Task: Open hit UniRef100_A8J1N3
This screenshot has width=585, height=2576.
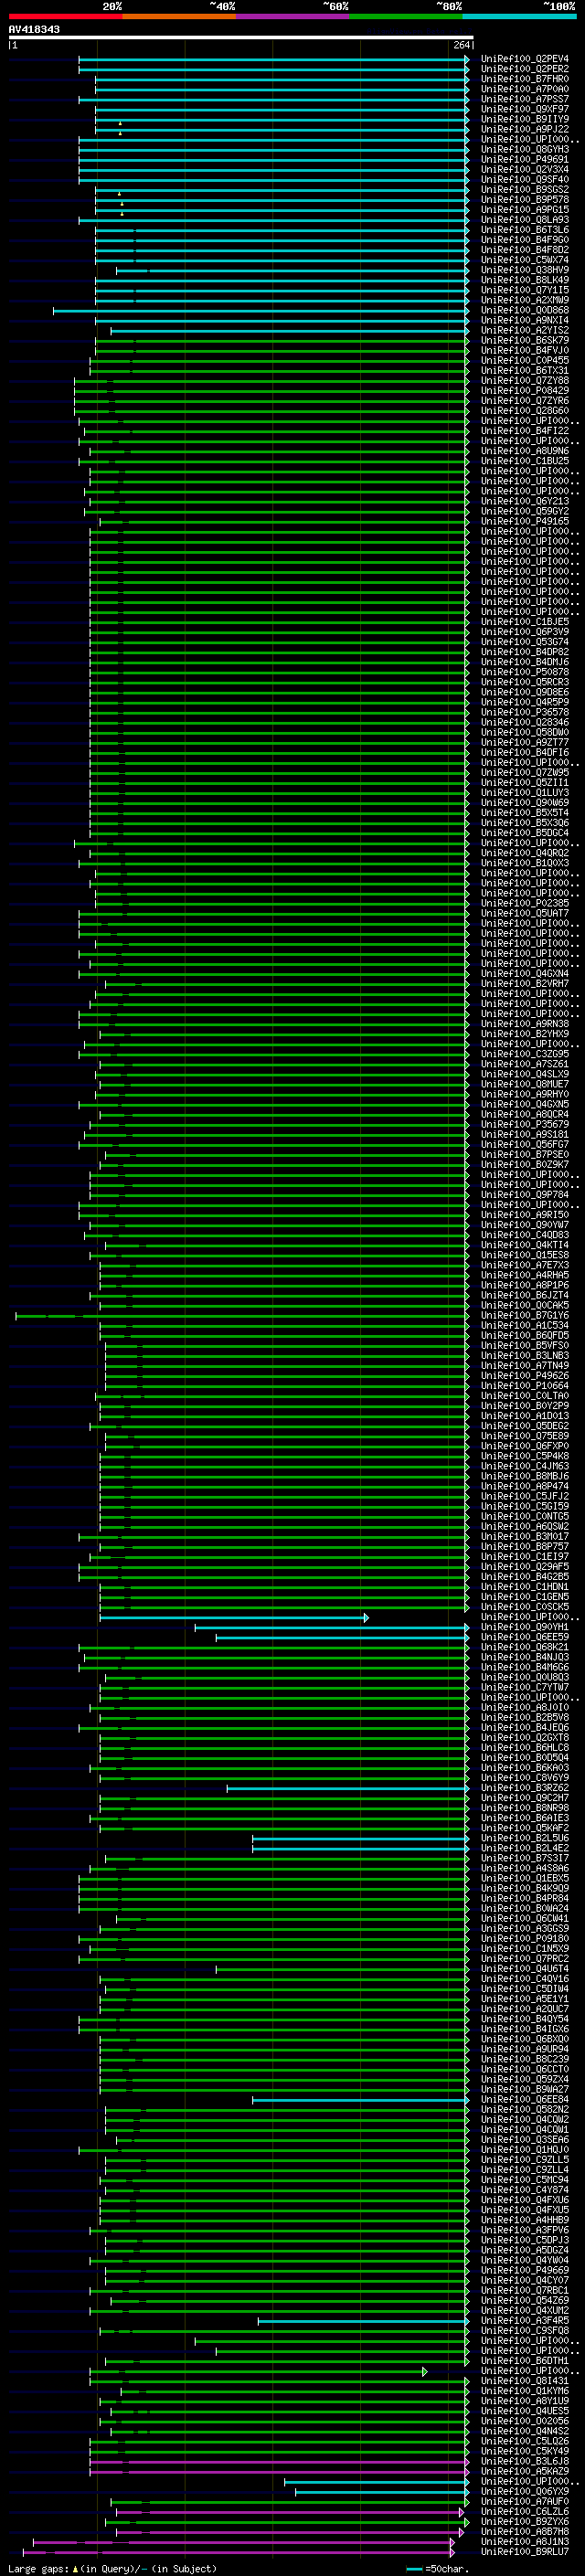Action: pos(524,2541)
